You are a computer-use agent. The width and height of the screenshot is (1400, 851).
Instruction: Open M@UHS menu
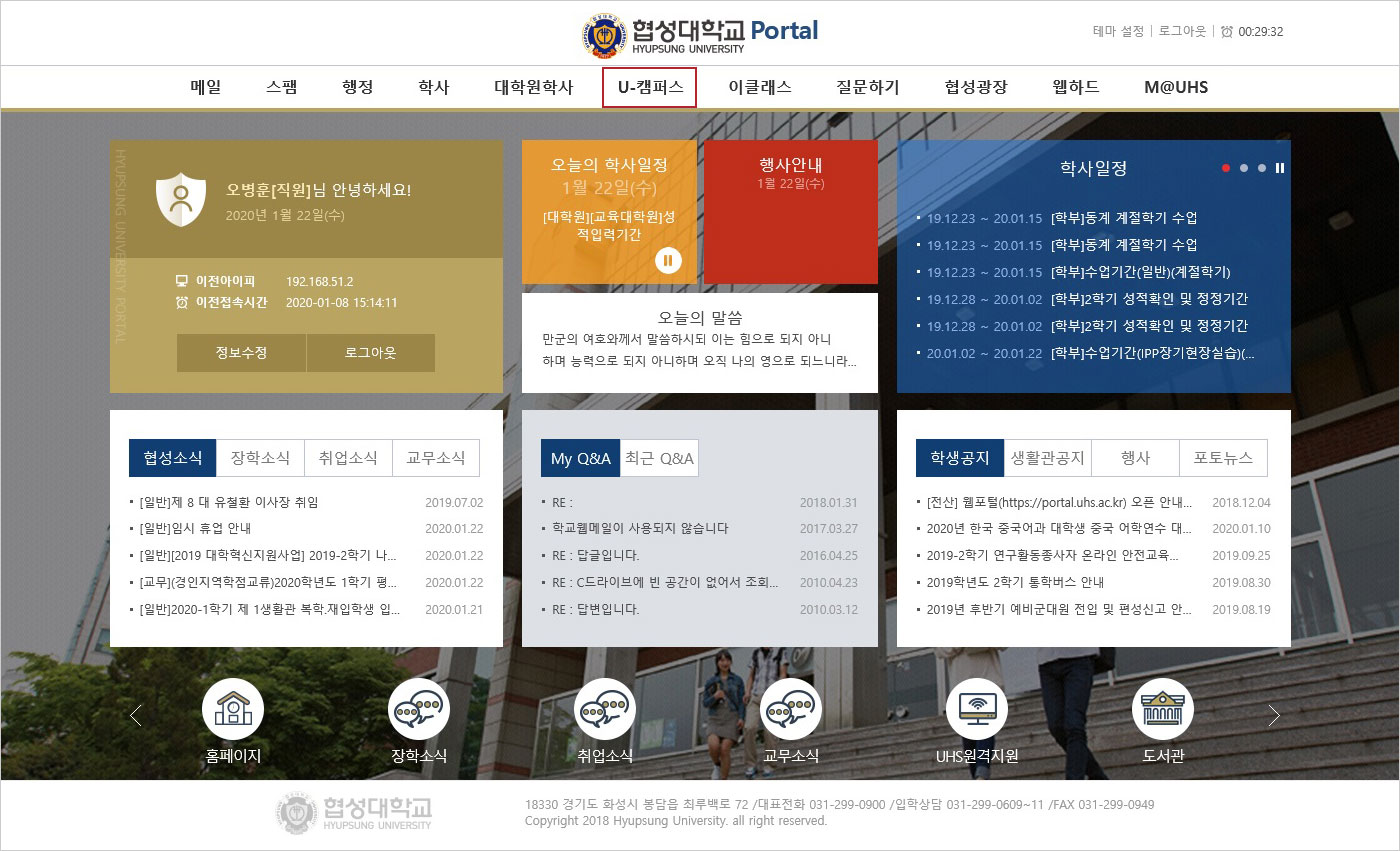1176,87
